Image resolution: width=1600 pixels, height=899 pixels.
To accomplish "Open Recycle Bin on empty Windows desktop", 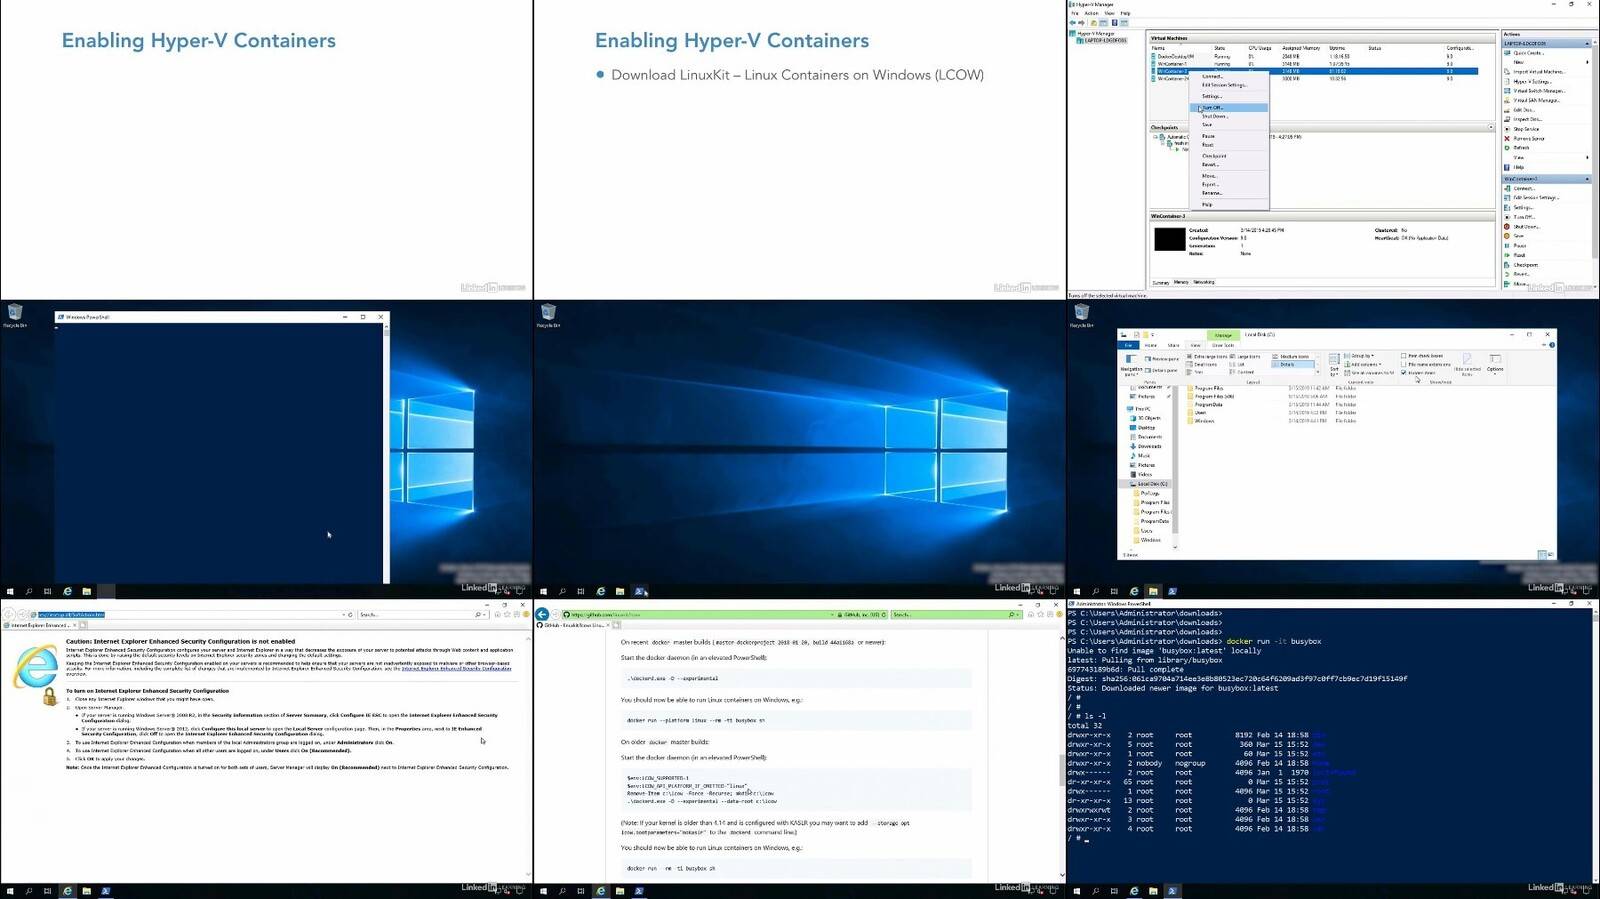I will click(548, 316).
